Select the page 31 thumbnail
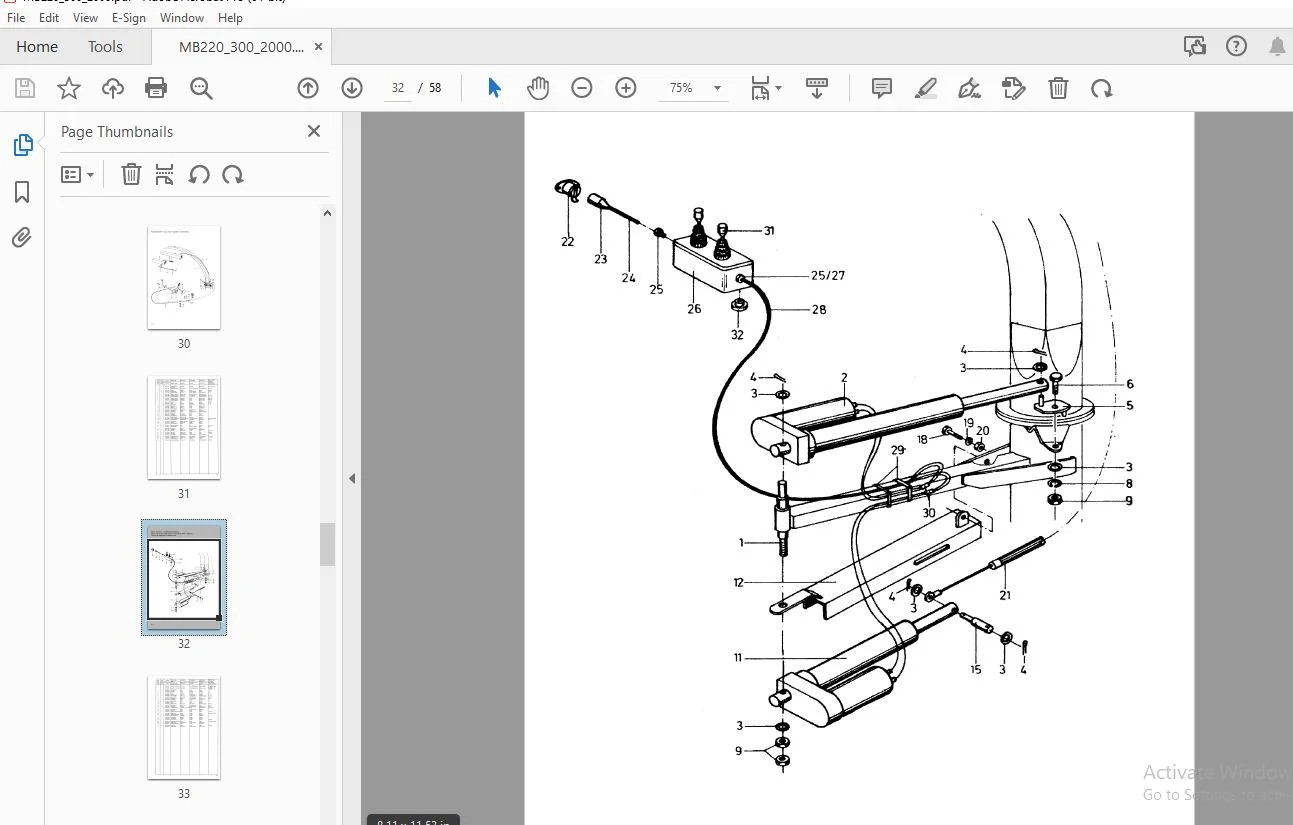 click(184, 428)
